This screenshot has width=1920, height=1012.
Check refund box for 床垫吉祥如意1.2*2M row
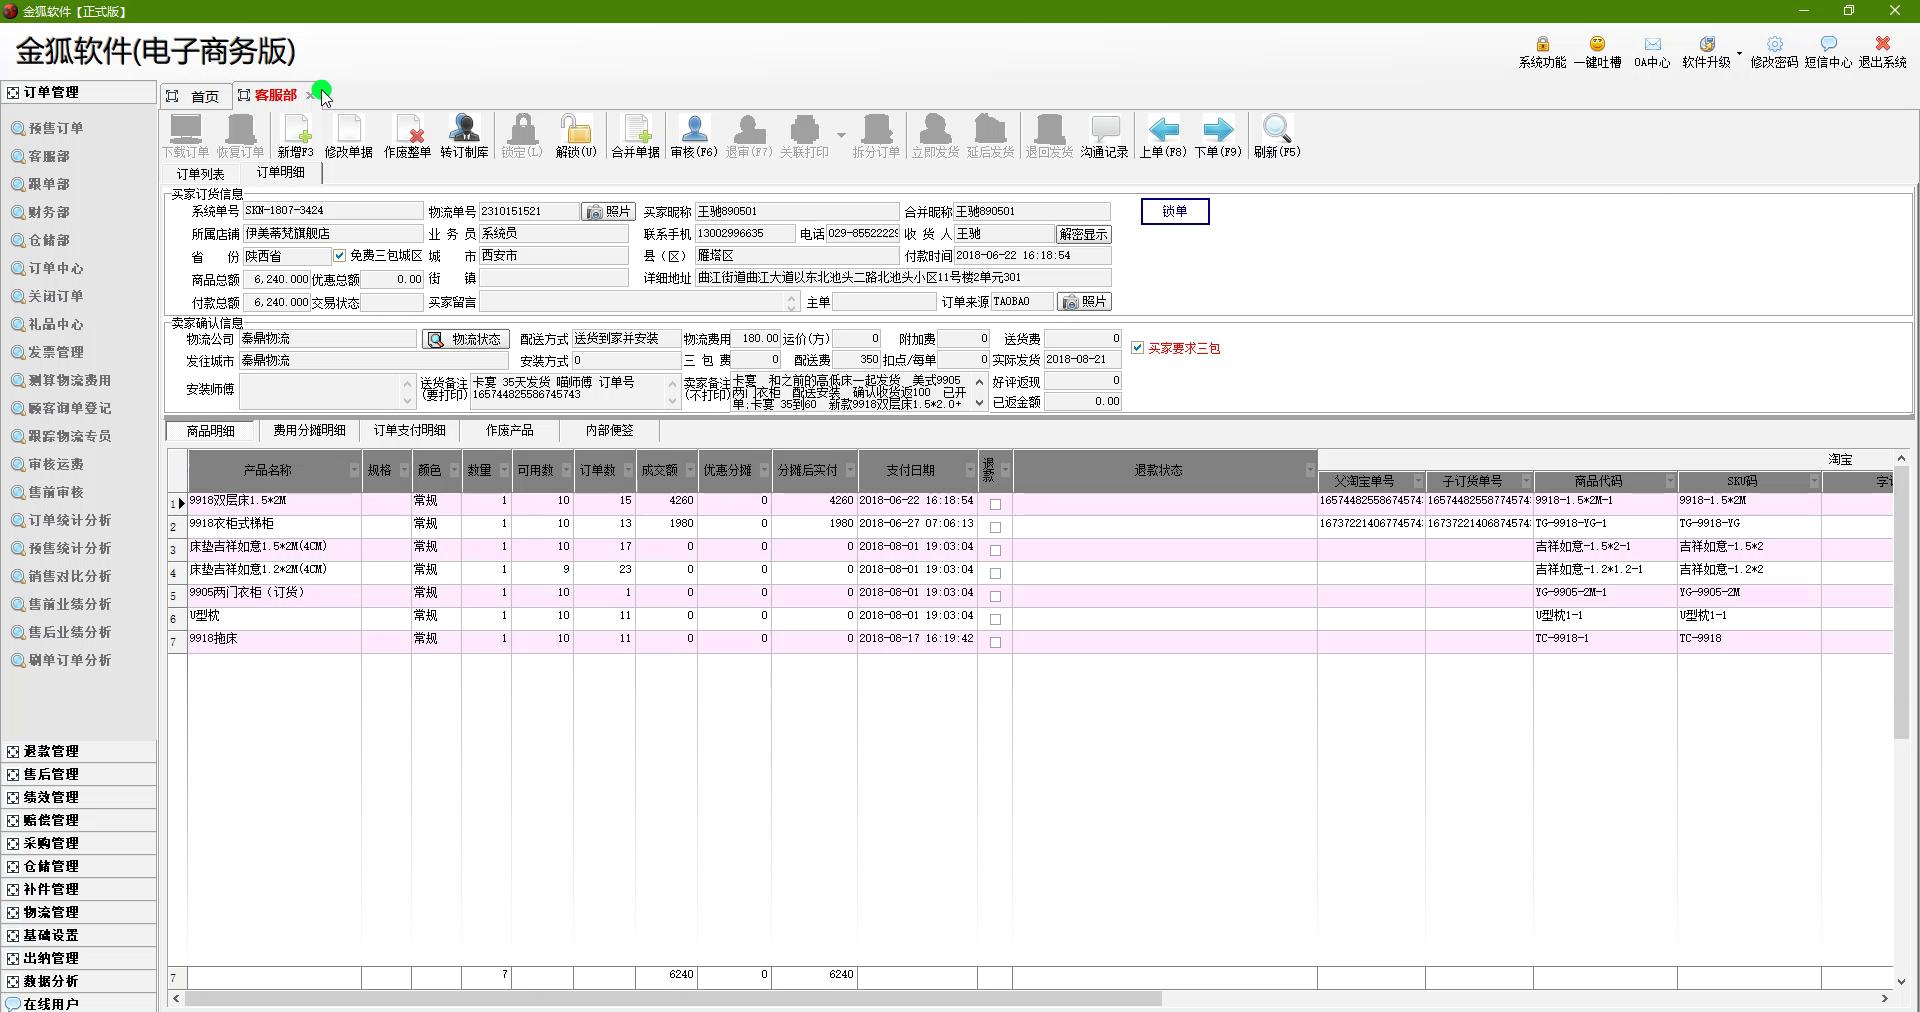coord(995,573)
